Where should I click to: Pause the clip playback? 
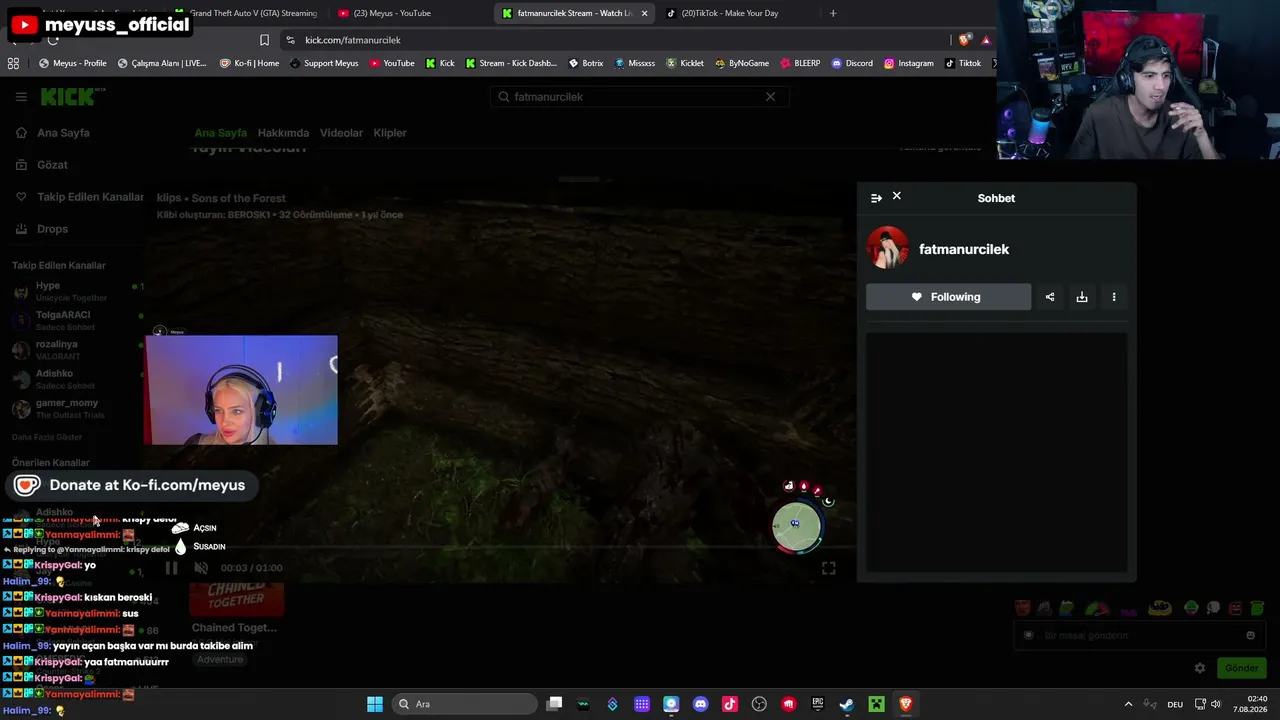[x=171, y=568]
